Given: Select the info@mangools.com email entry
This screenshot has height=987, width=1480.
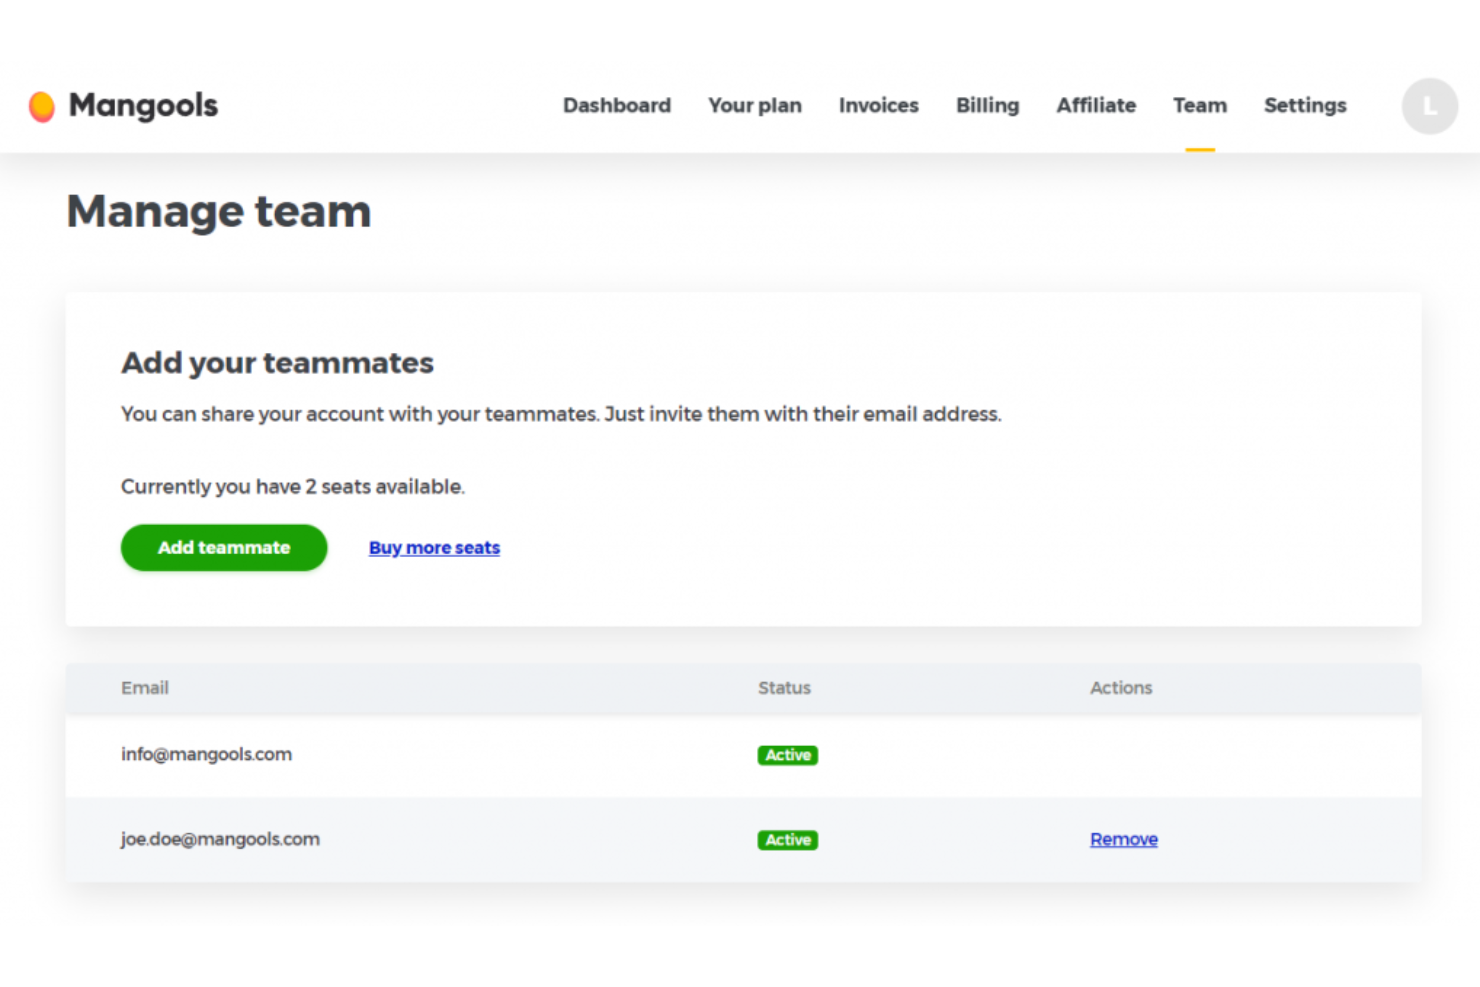Looking at the screenshot, I should [x=206, y=754].
